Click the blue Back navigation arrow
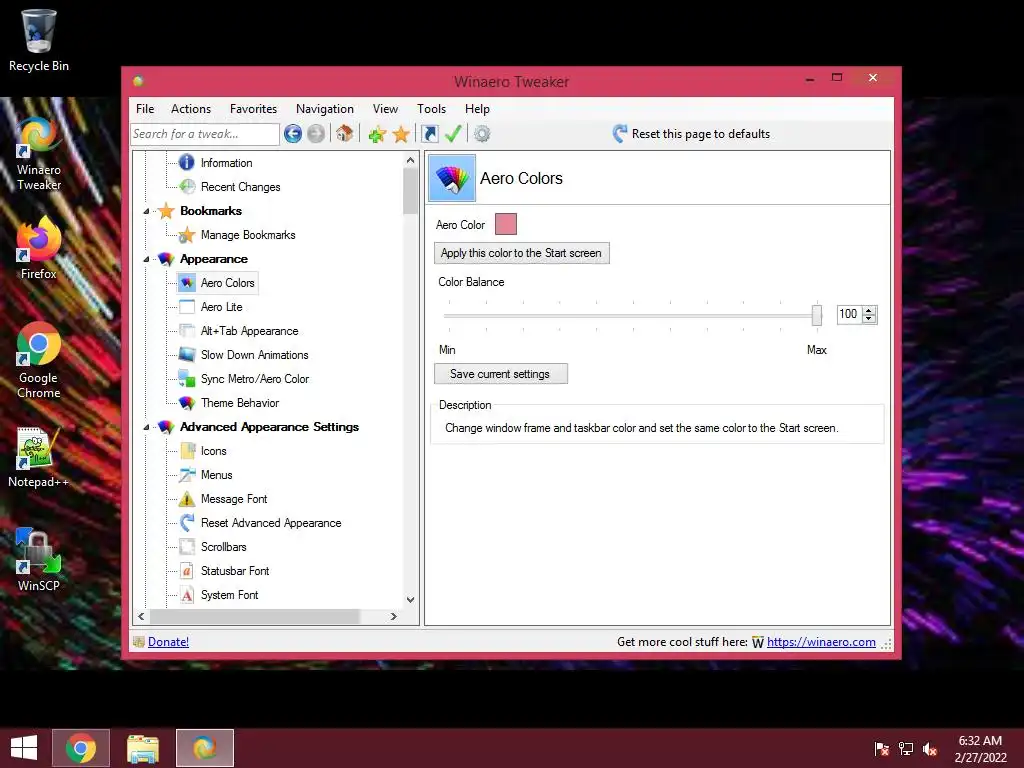This screenshot has width=1024, height=768. pos(293,134)
